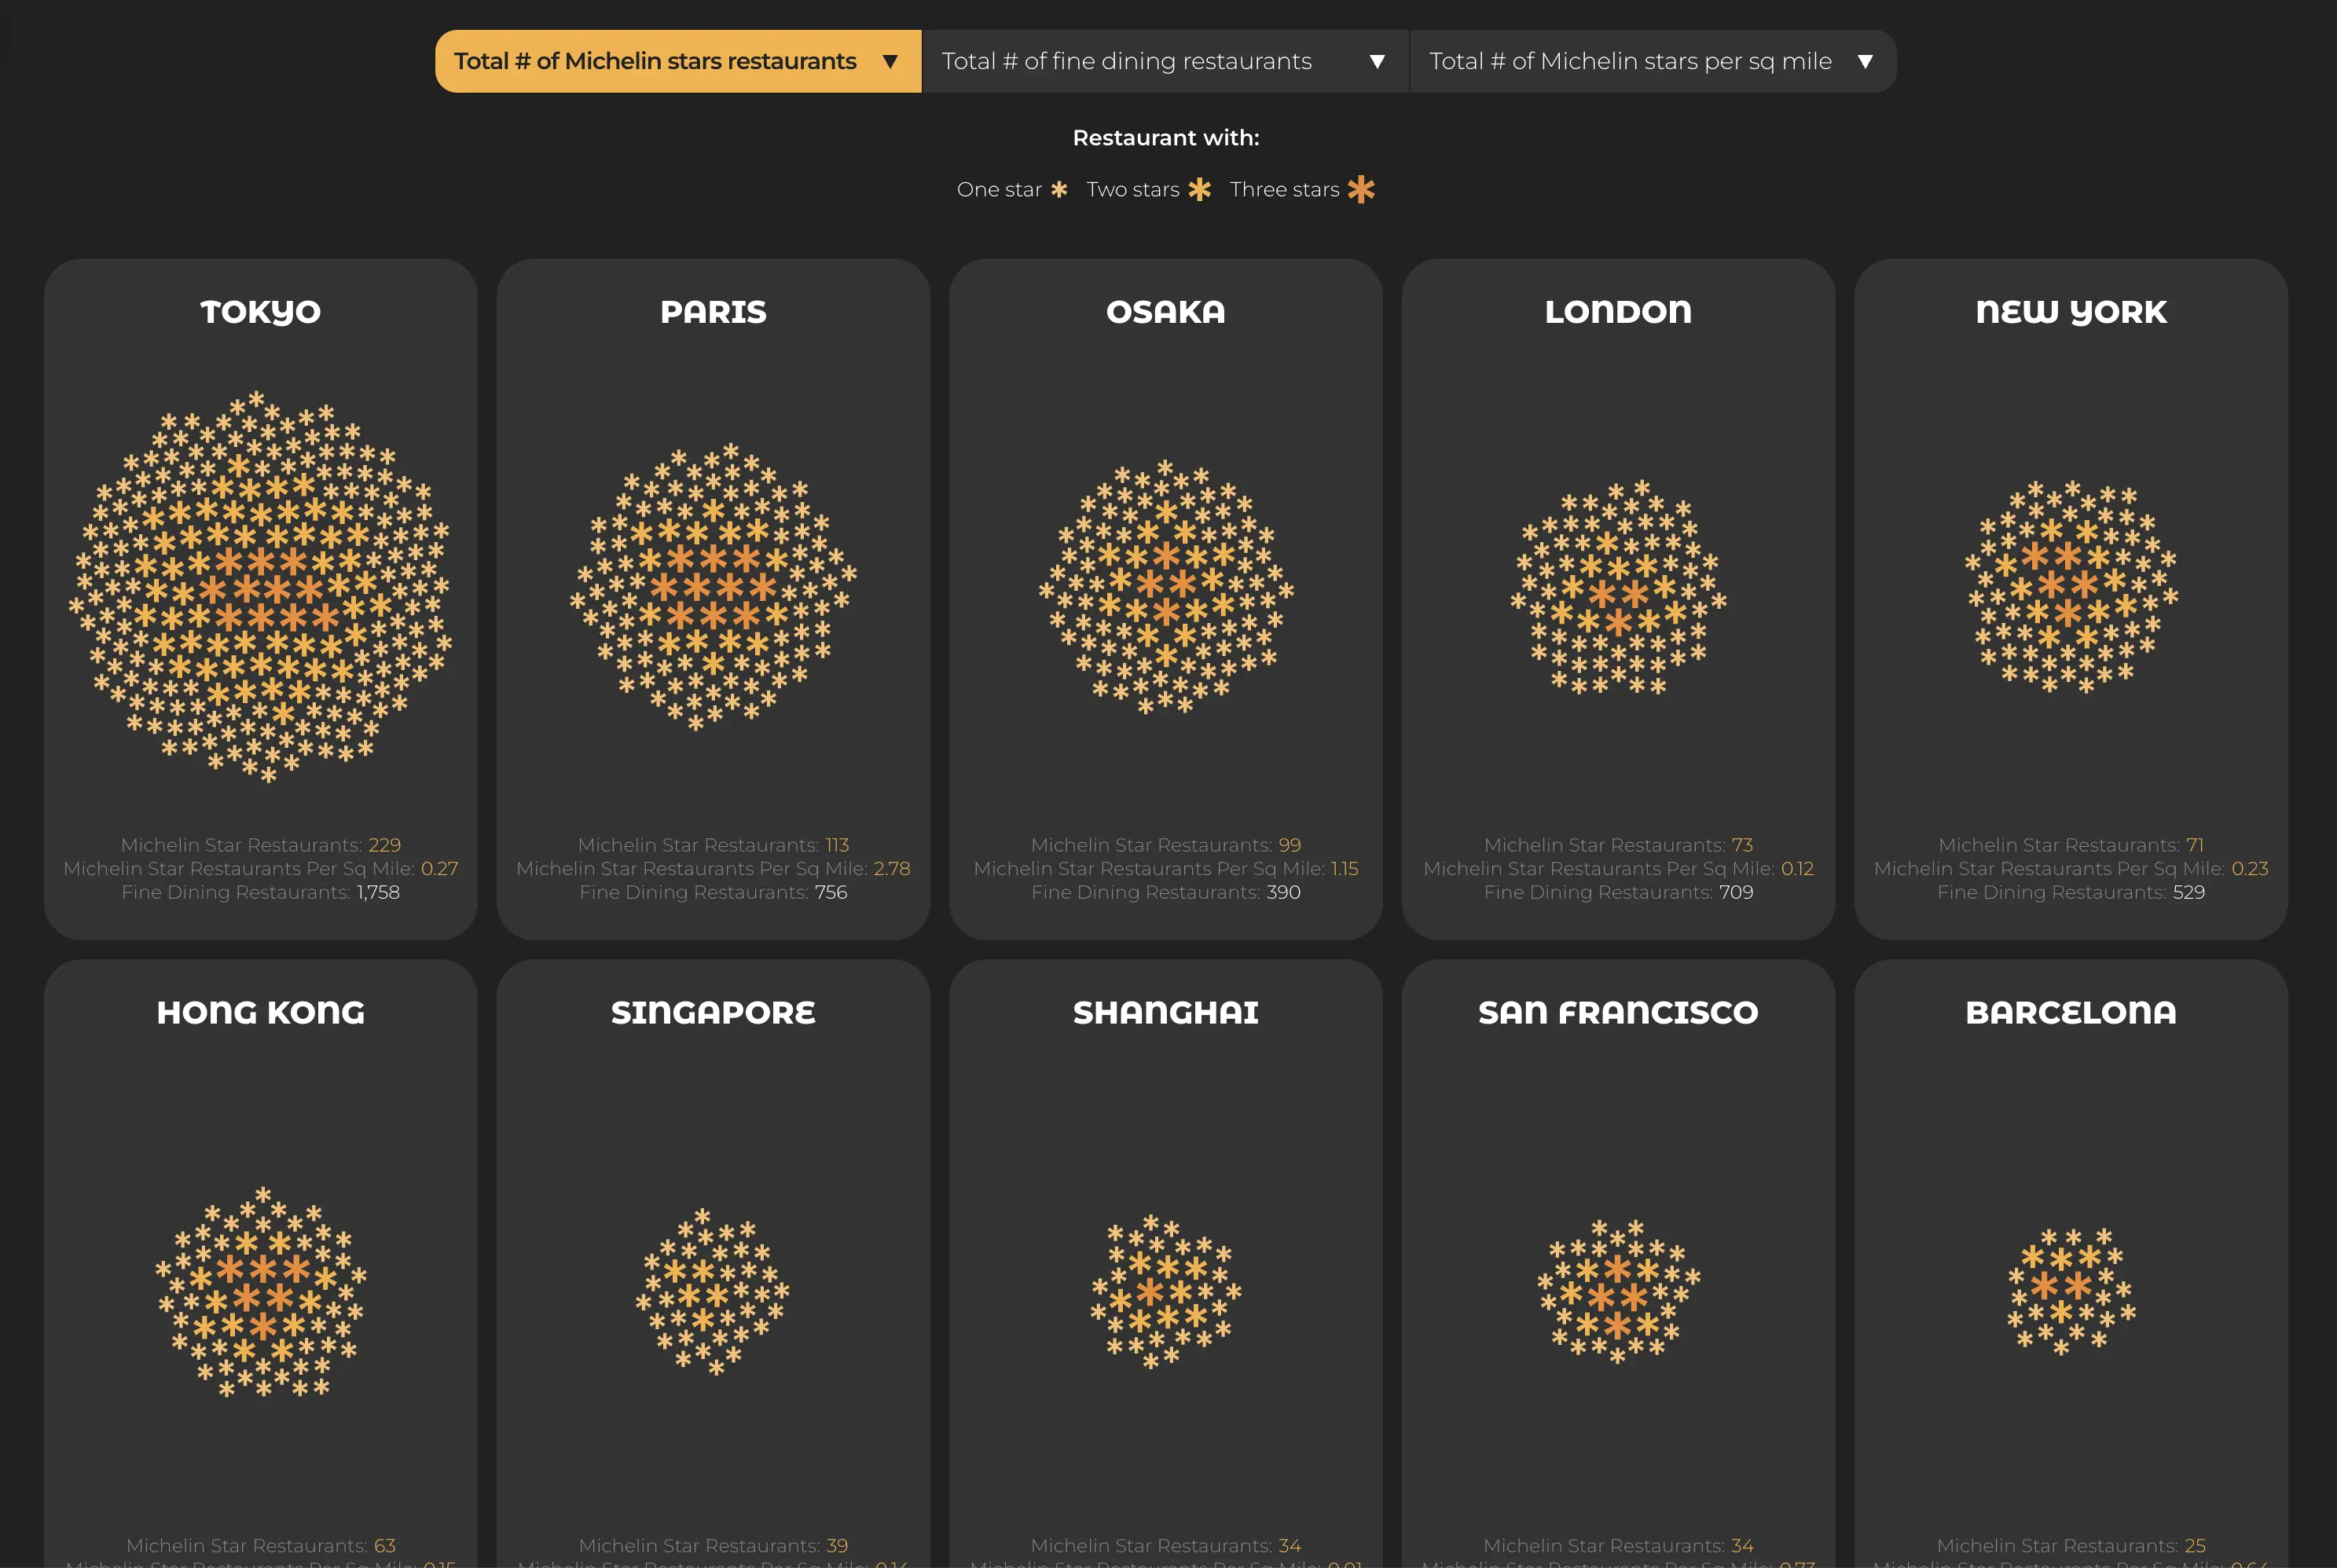Expand the fine dining restaurants dropdown arrow

pyautogui.click(x=1377, y=62)
